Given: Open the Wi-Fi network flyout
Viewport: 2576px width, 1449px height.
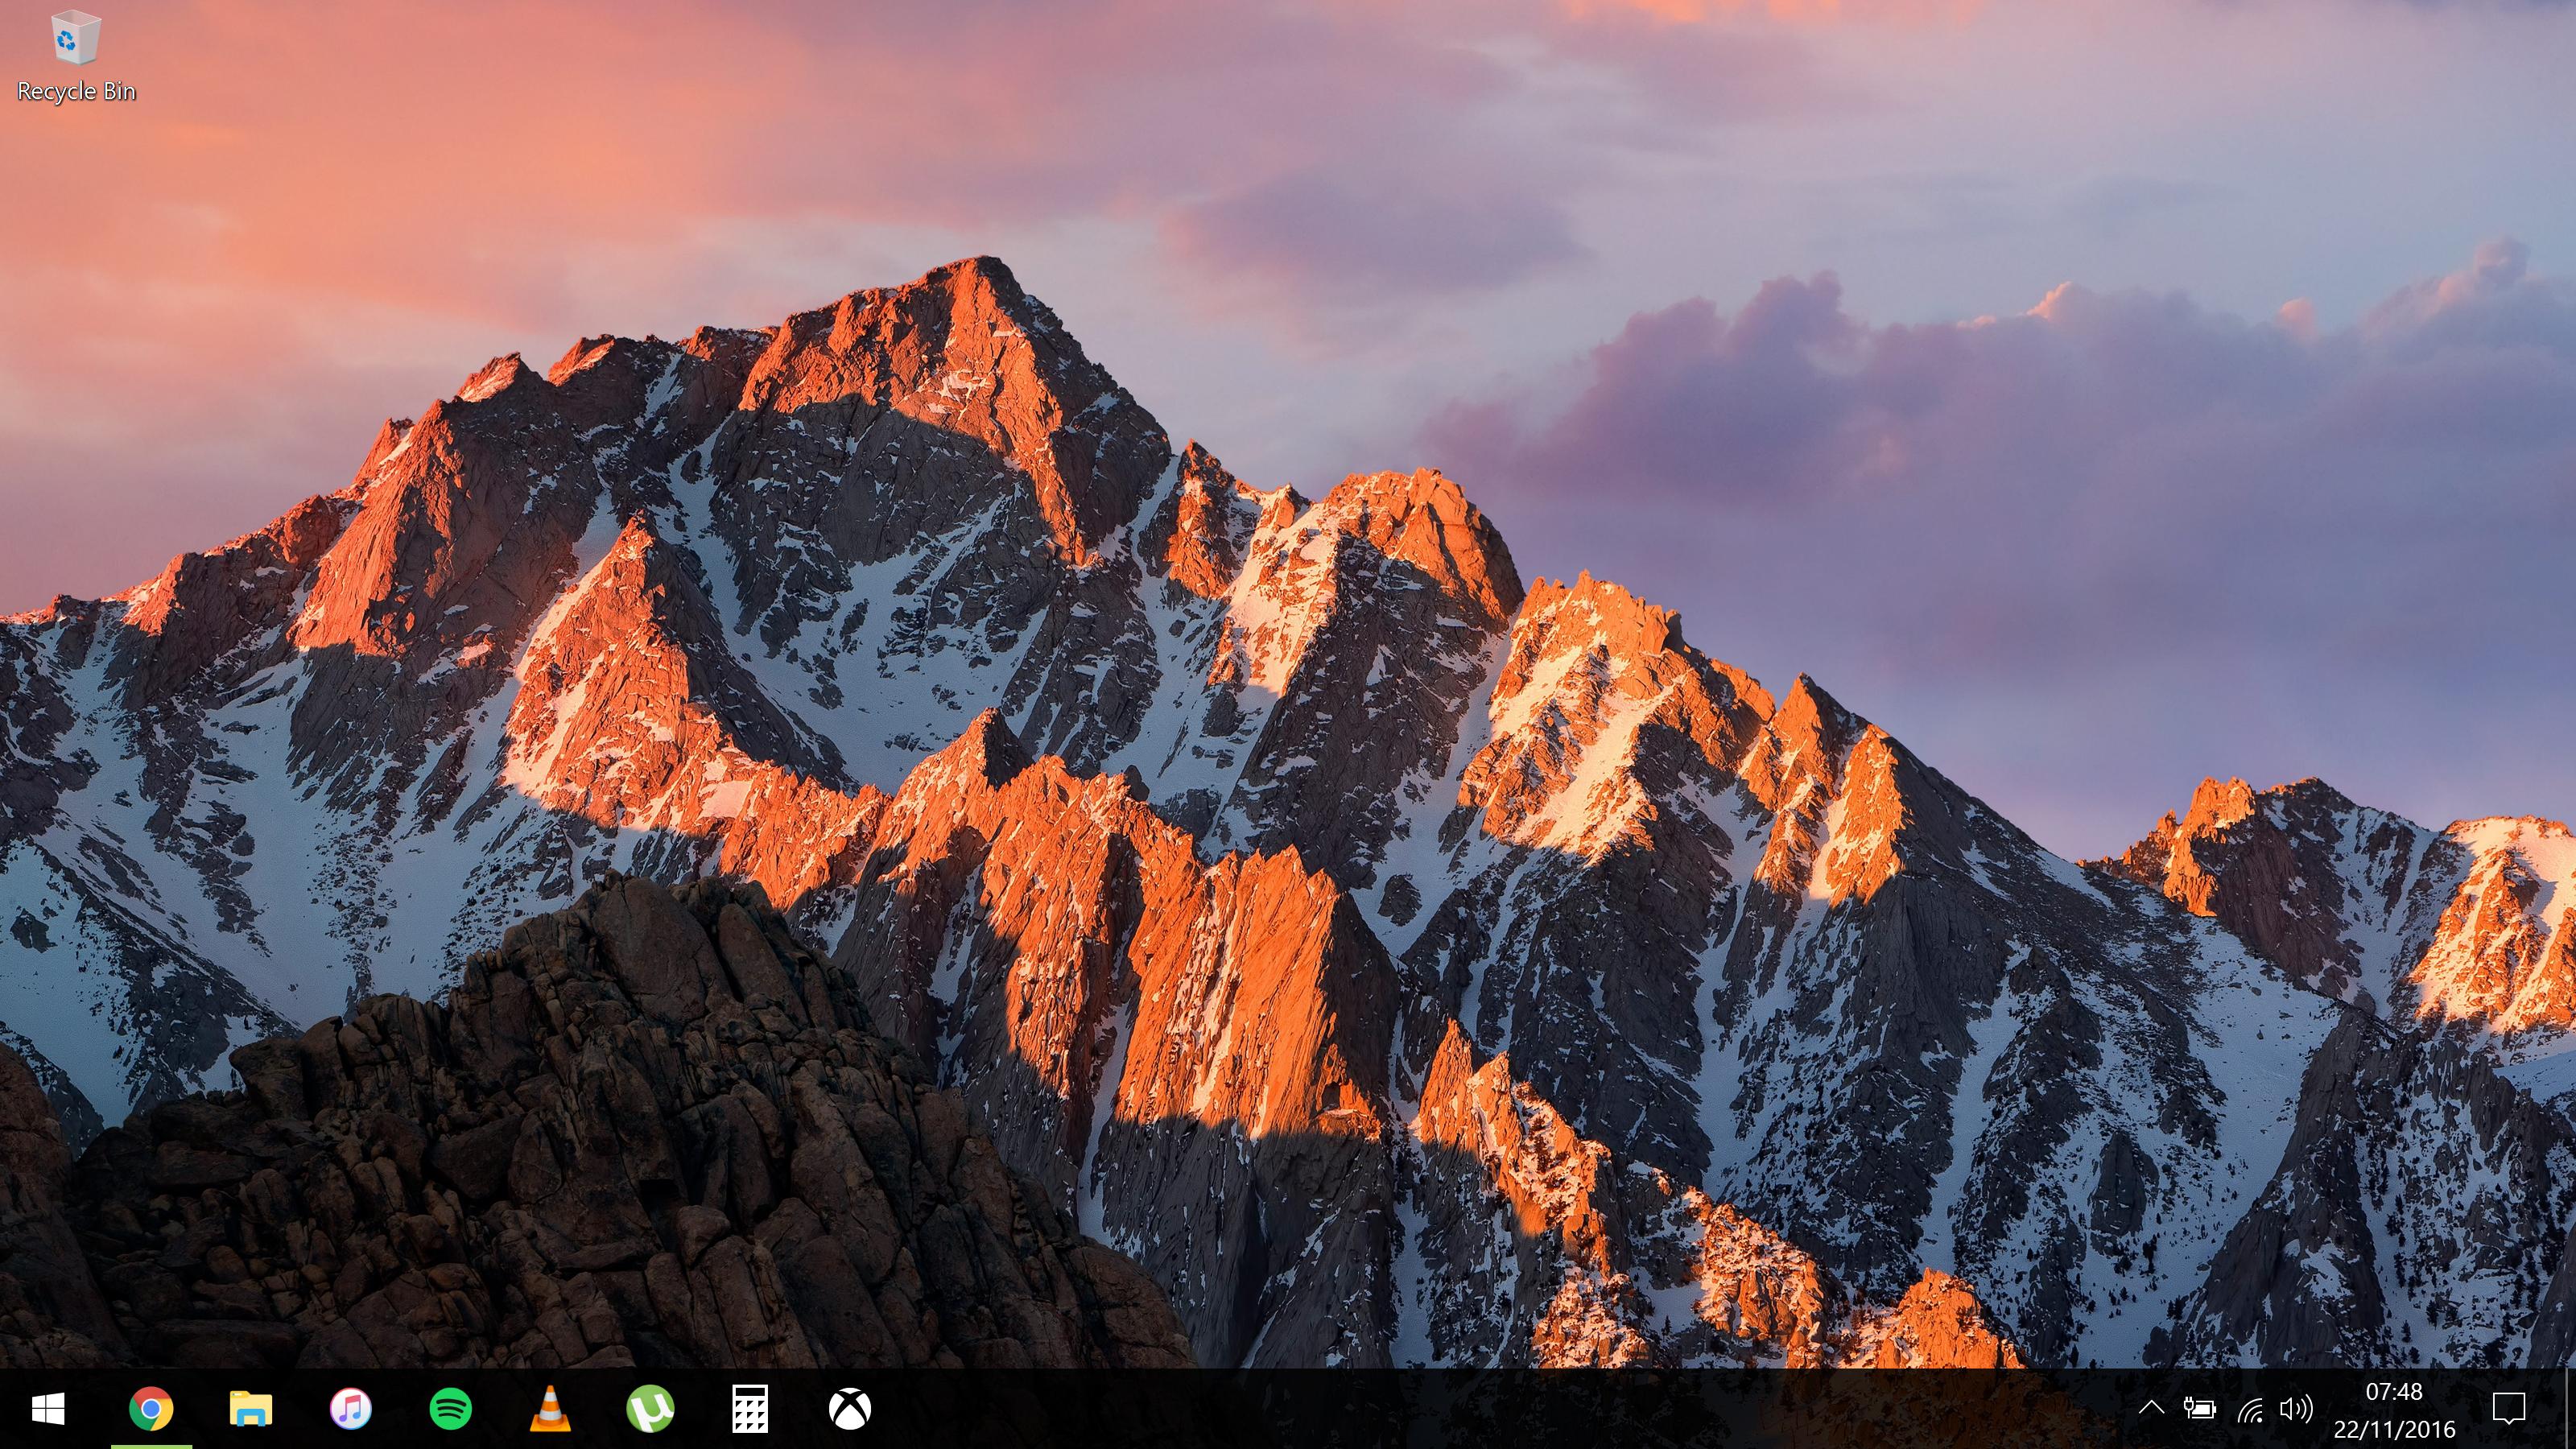Looking at the screenshot, I should click(2250, 1410).
